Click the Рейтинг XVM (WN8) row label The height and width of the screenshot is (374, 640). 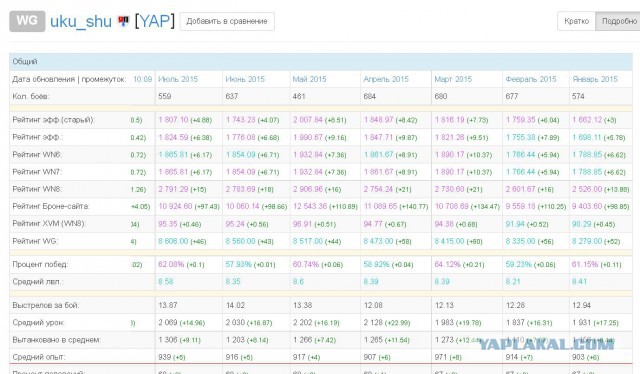point(49,224)
